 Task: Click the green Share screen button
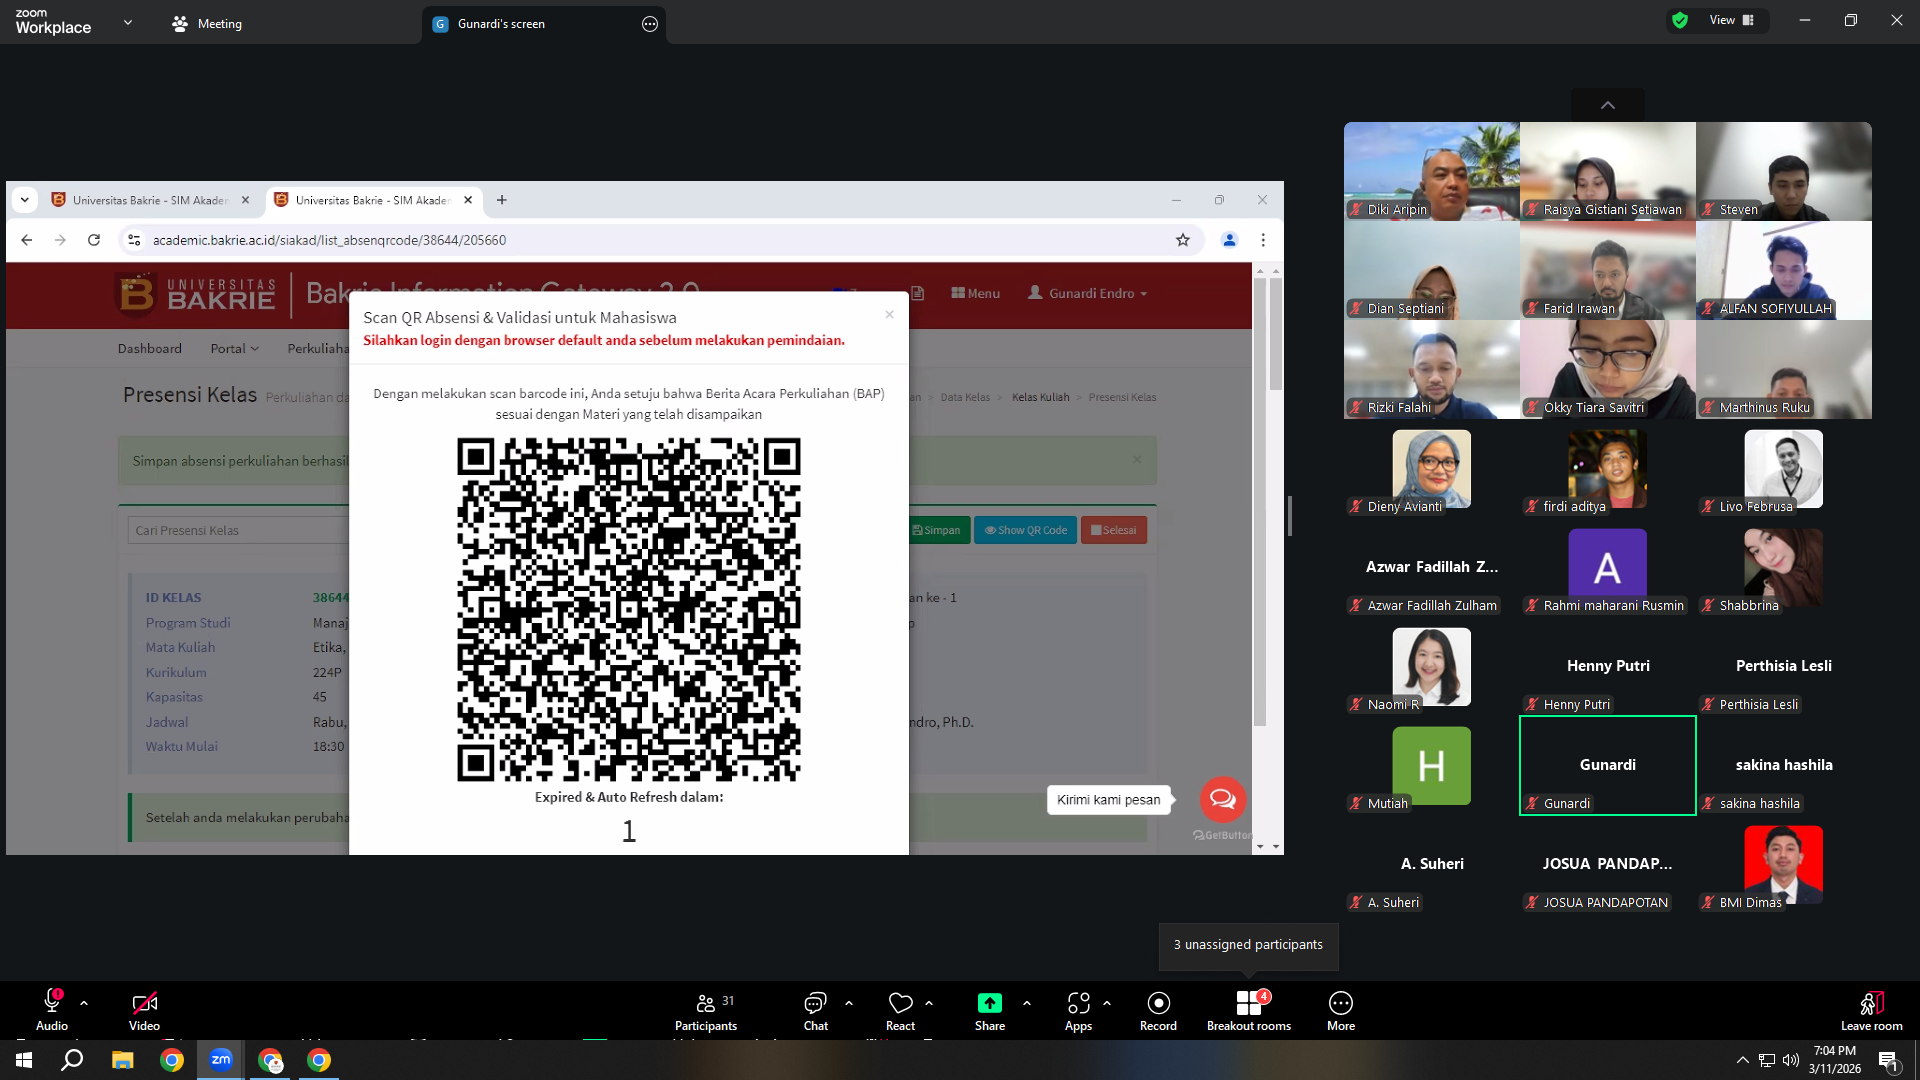pyautogui.click(x=990, y=1010)
